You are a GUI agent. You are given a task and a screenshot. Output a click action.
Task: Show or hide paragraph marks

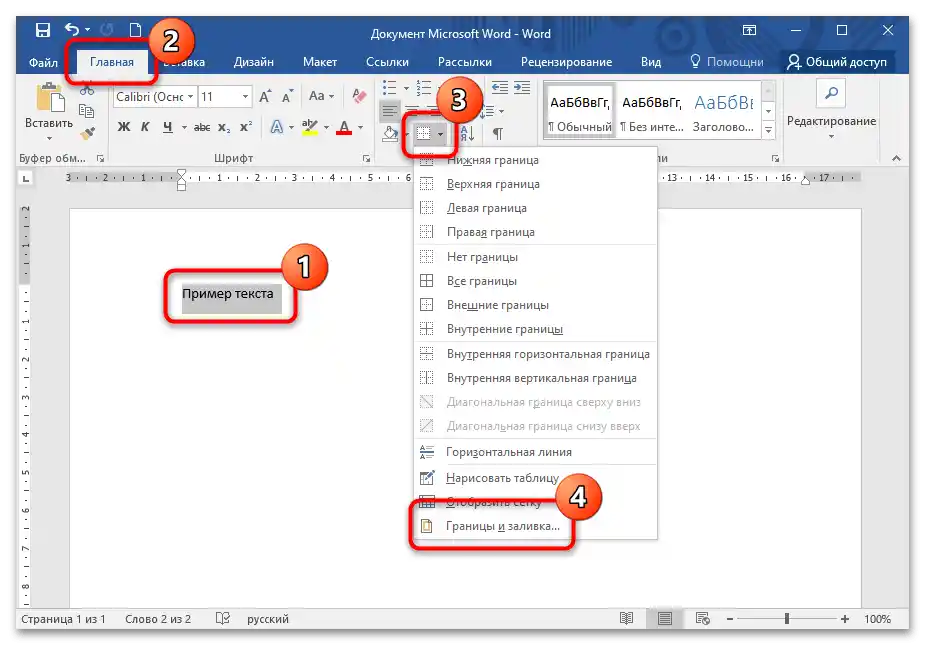coord(498,134)
